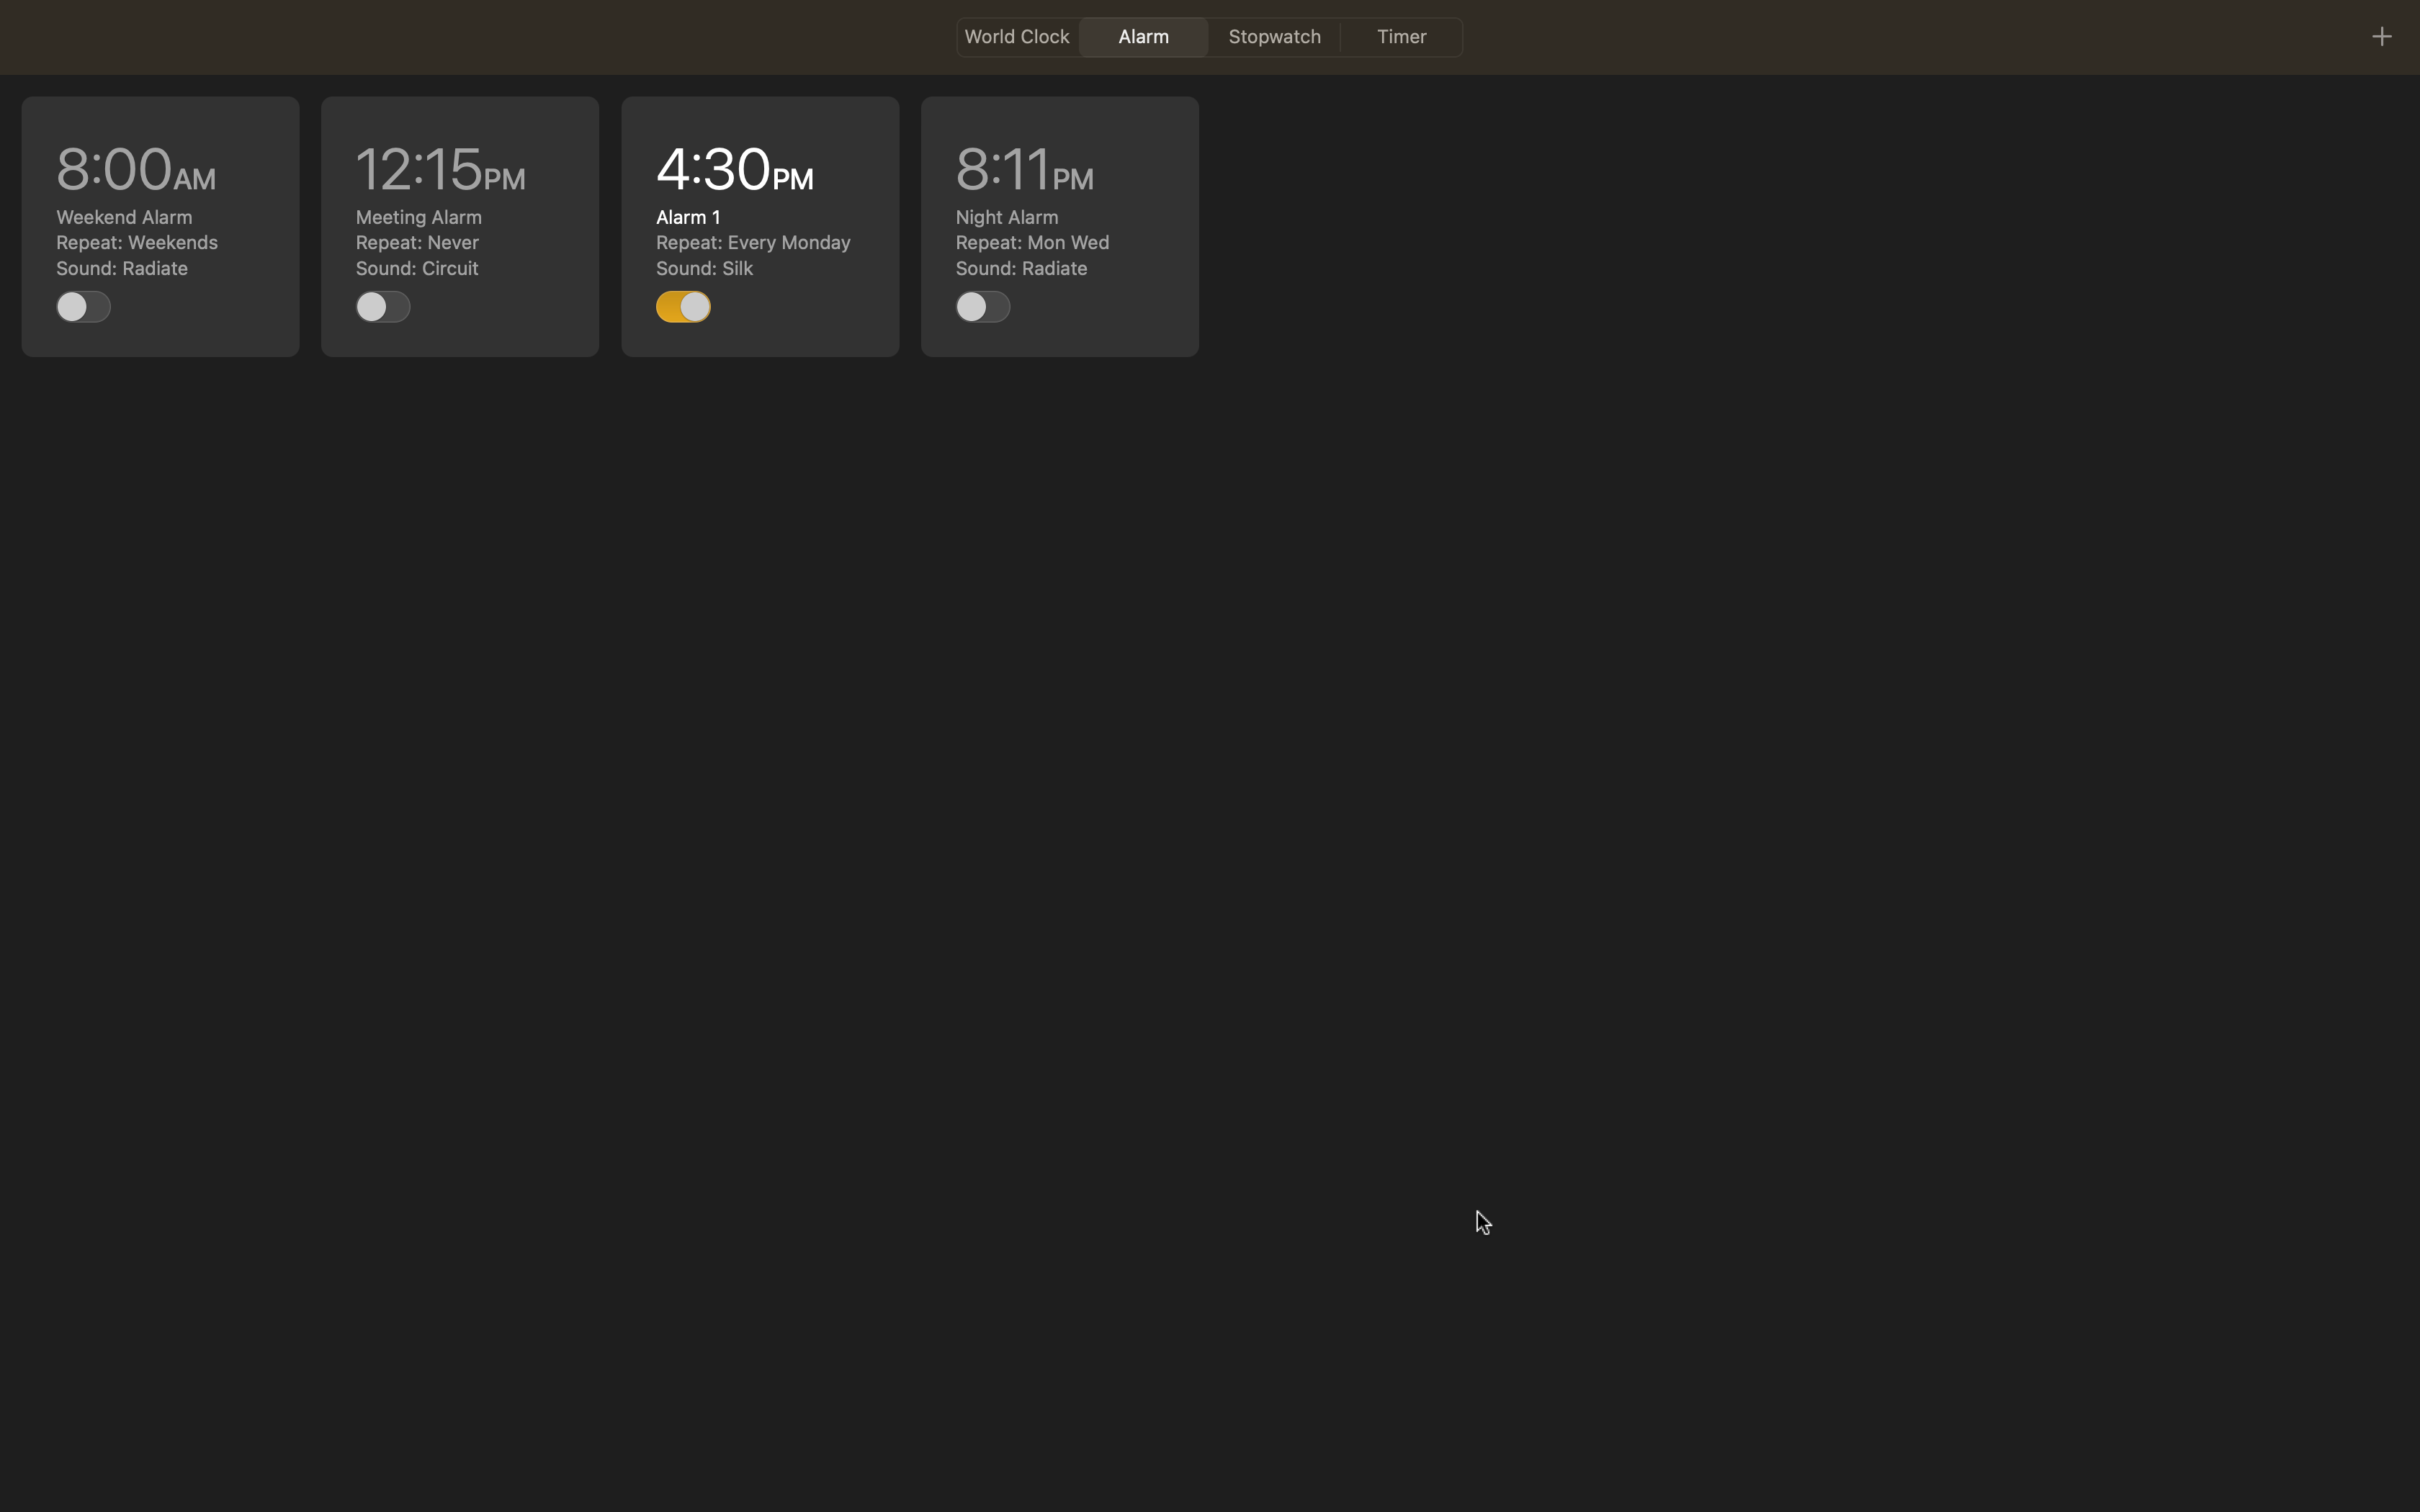
Task: Click Repeat: Mon Wed on Night Alarm
Action: (x=1031, y=243)
